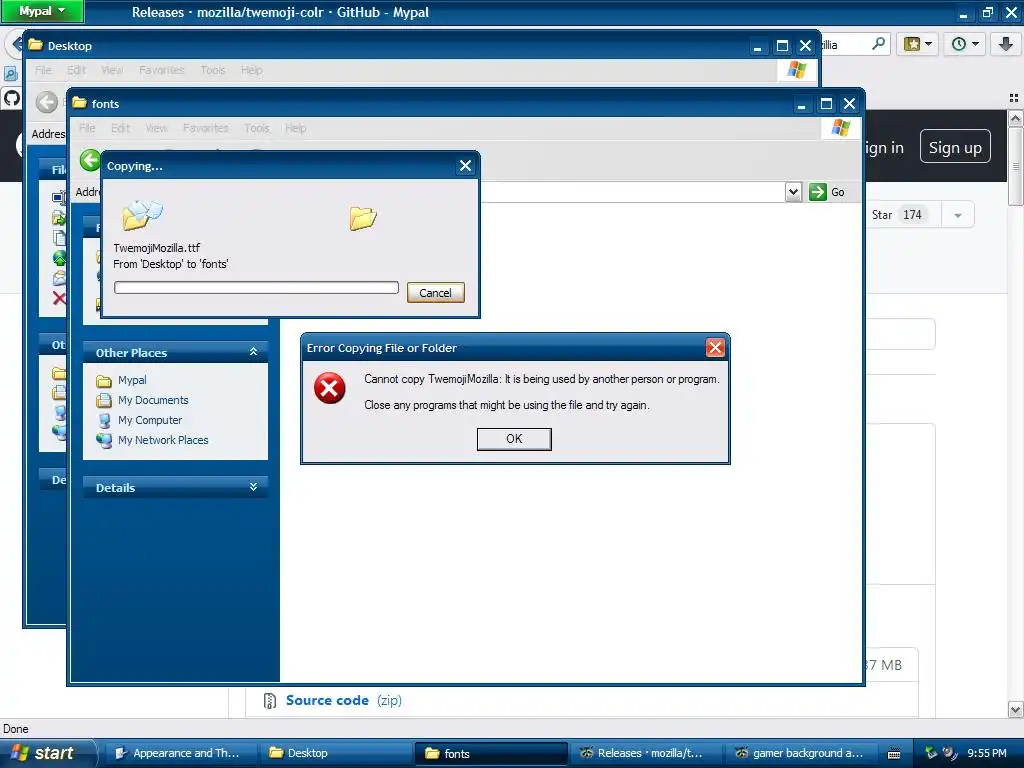1024x768 pixels.
Task: Open the Star dropdown arrow on GitHub
Action: (957, 216)
